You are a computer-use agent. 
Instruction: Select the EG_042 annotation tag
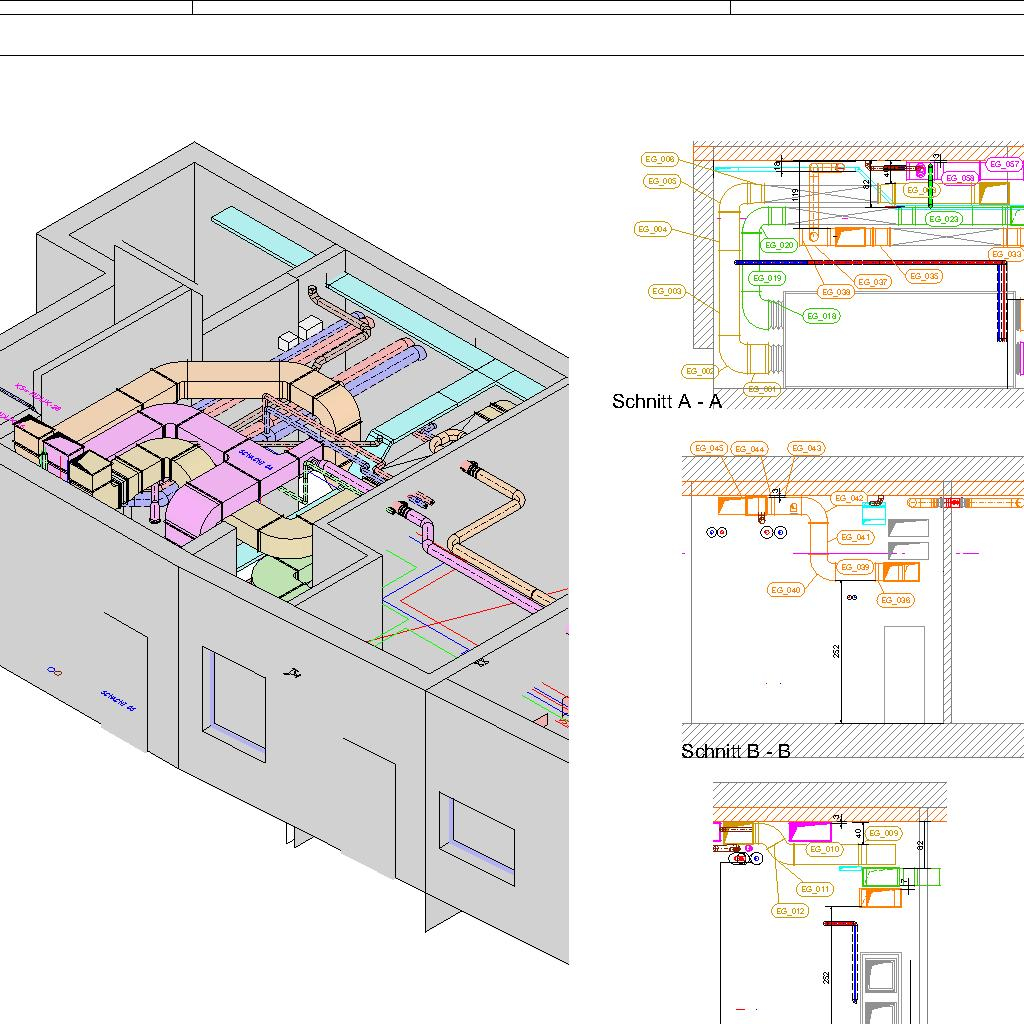(849, 498)
